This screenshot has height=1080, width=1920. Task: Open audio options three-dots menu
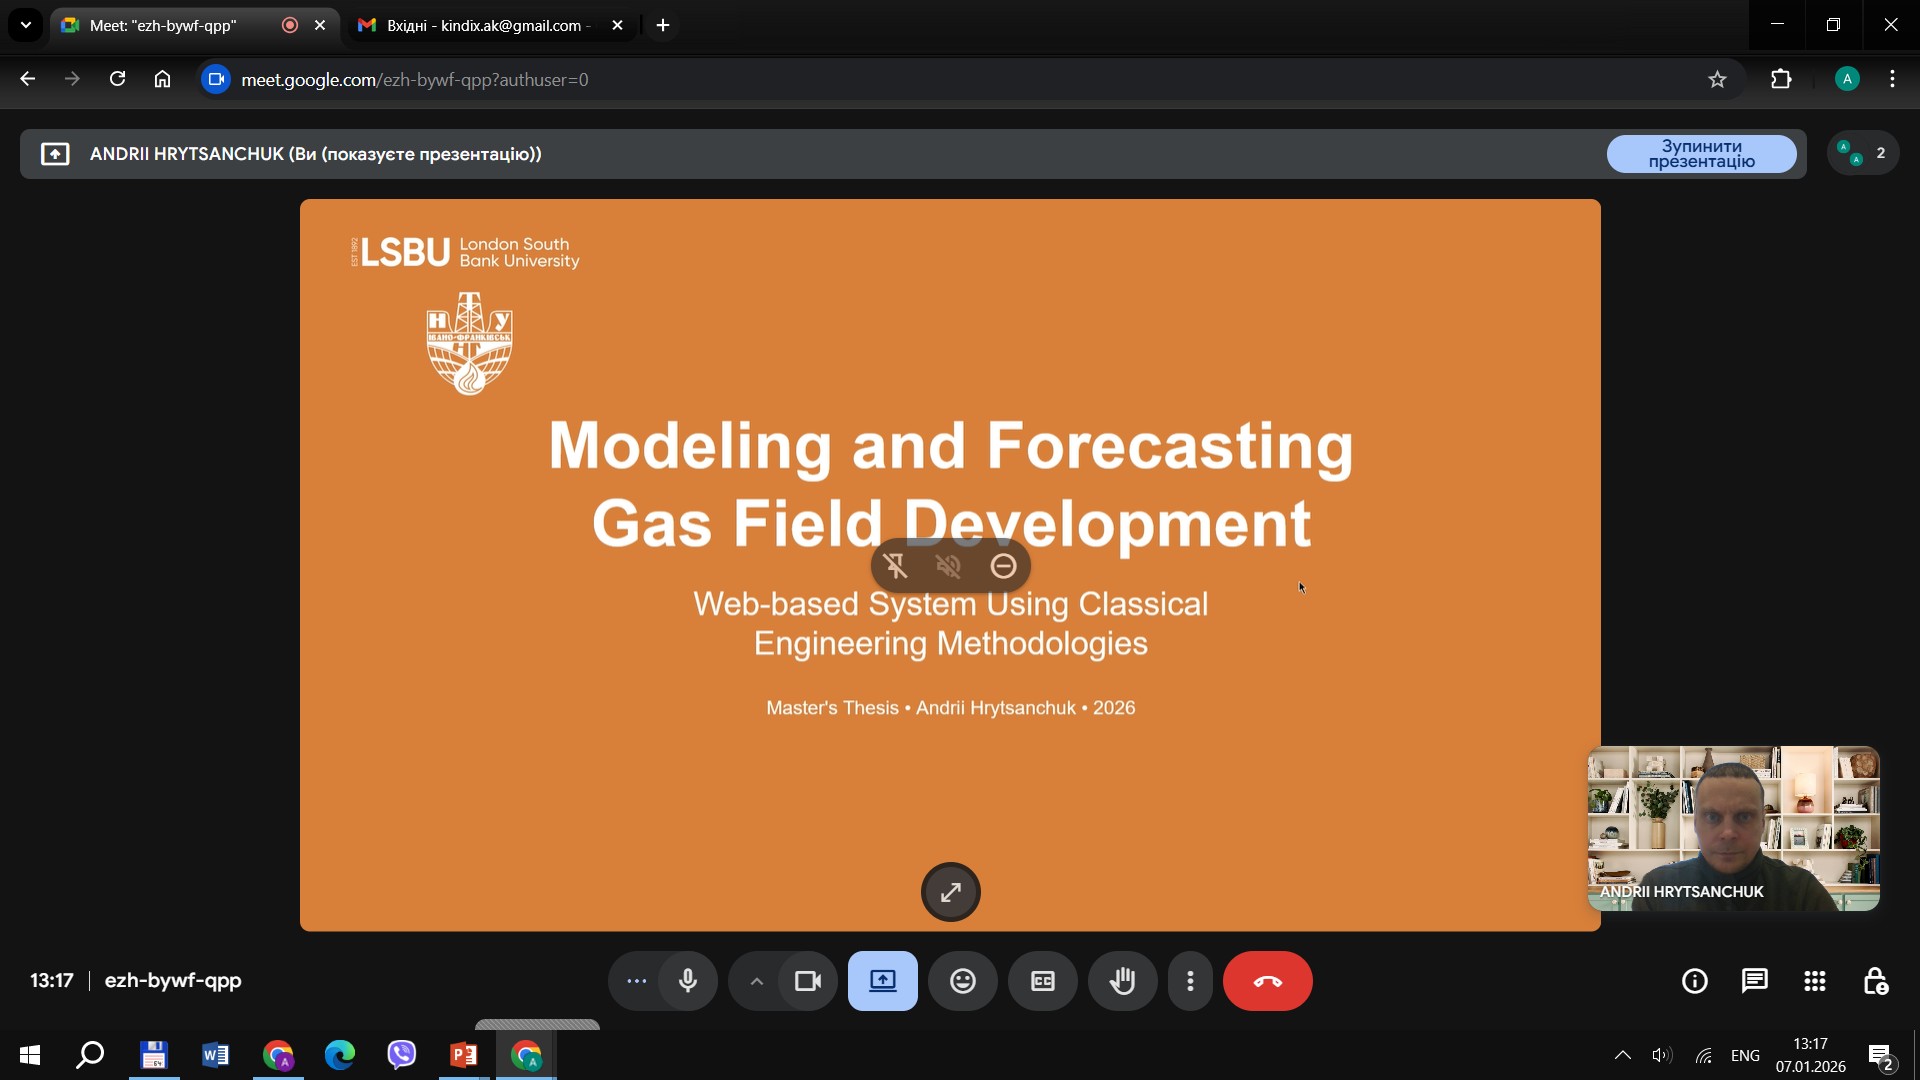636,981
